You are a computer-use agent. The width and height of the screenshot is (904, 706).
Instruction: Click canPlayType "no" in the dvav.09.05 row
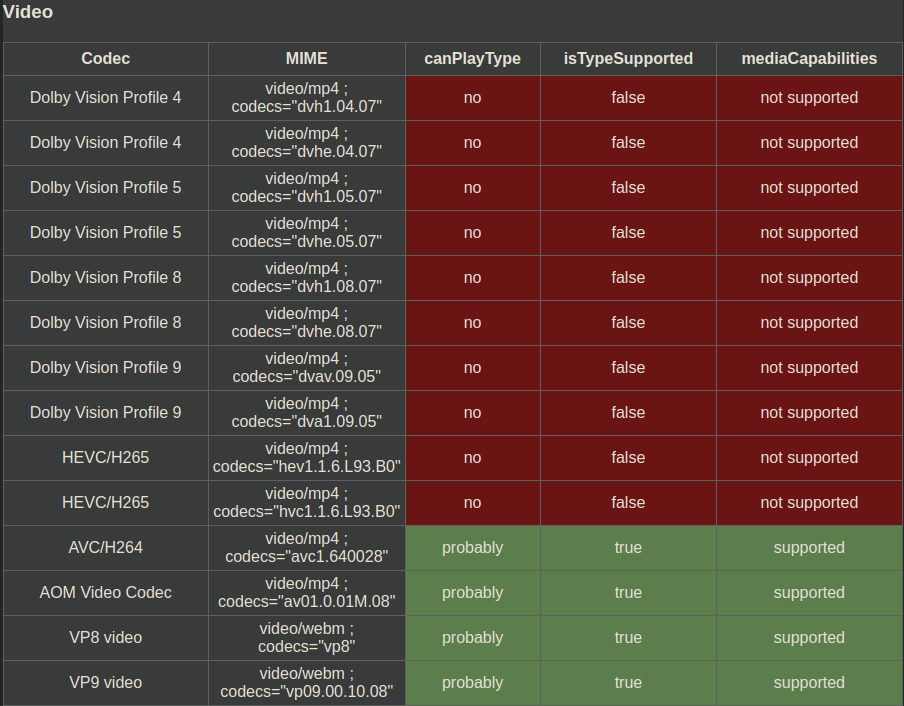pos(473,367)
